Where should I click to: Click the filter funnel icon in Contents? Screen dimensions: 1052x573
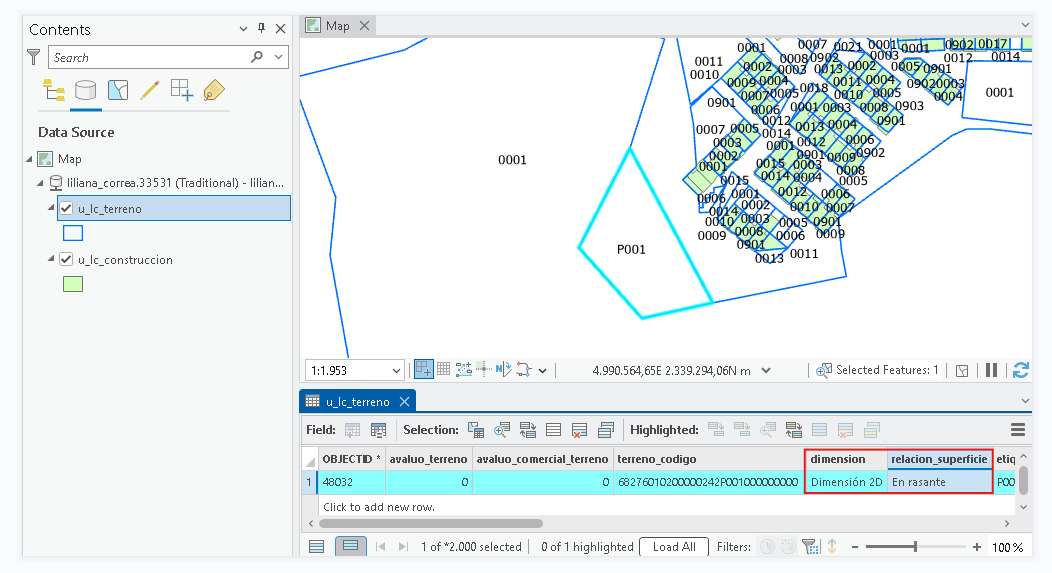tap(34, 57)
